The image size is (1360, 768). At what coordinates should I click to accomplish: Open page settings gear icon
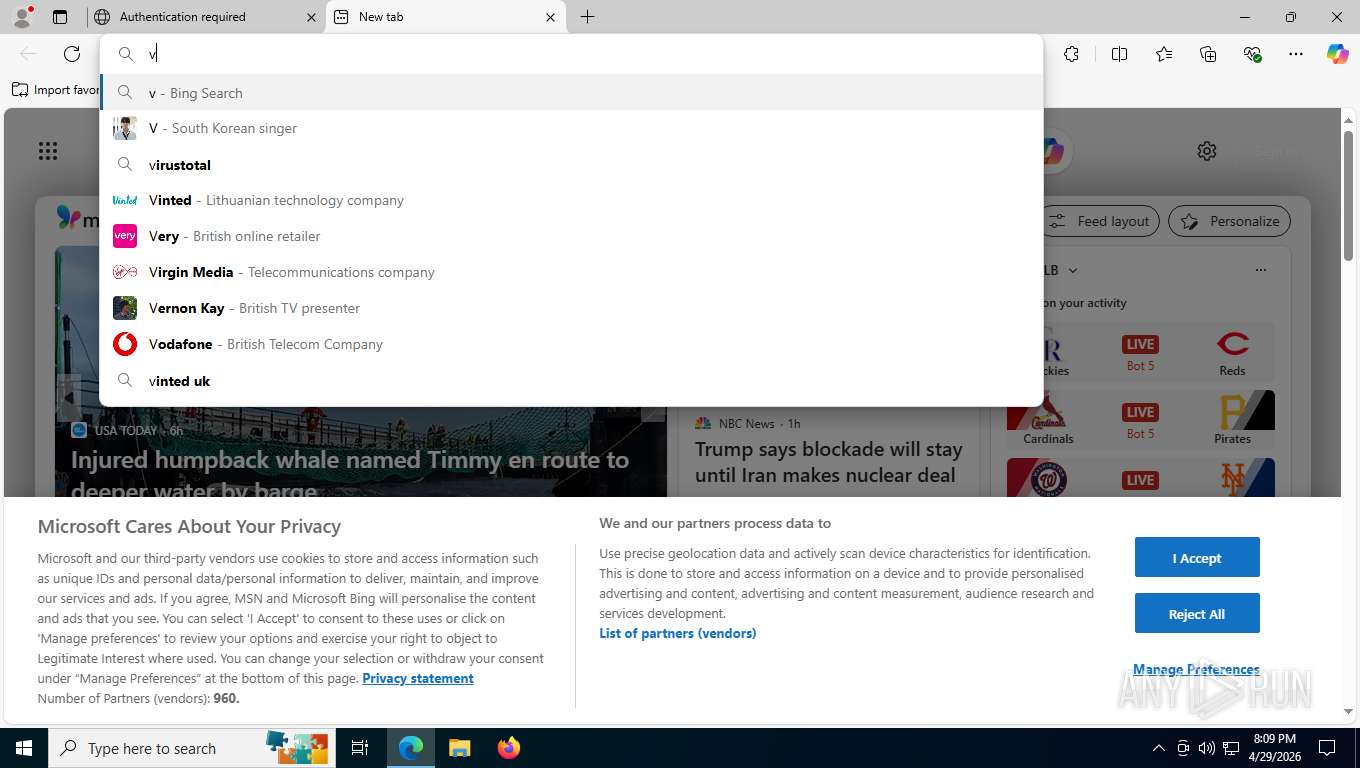(x=1207, y=151)
